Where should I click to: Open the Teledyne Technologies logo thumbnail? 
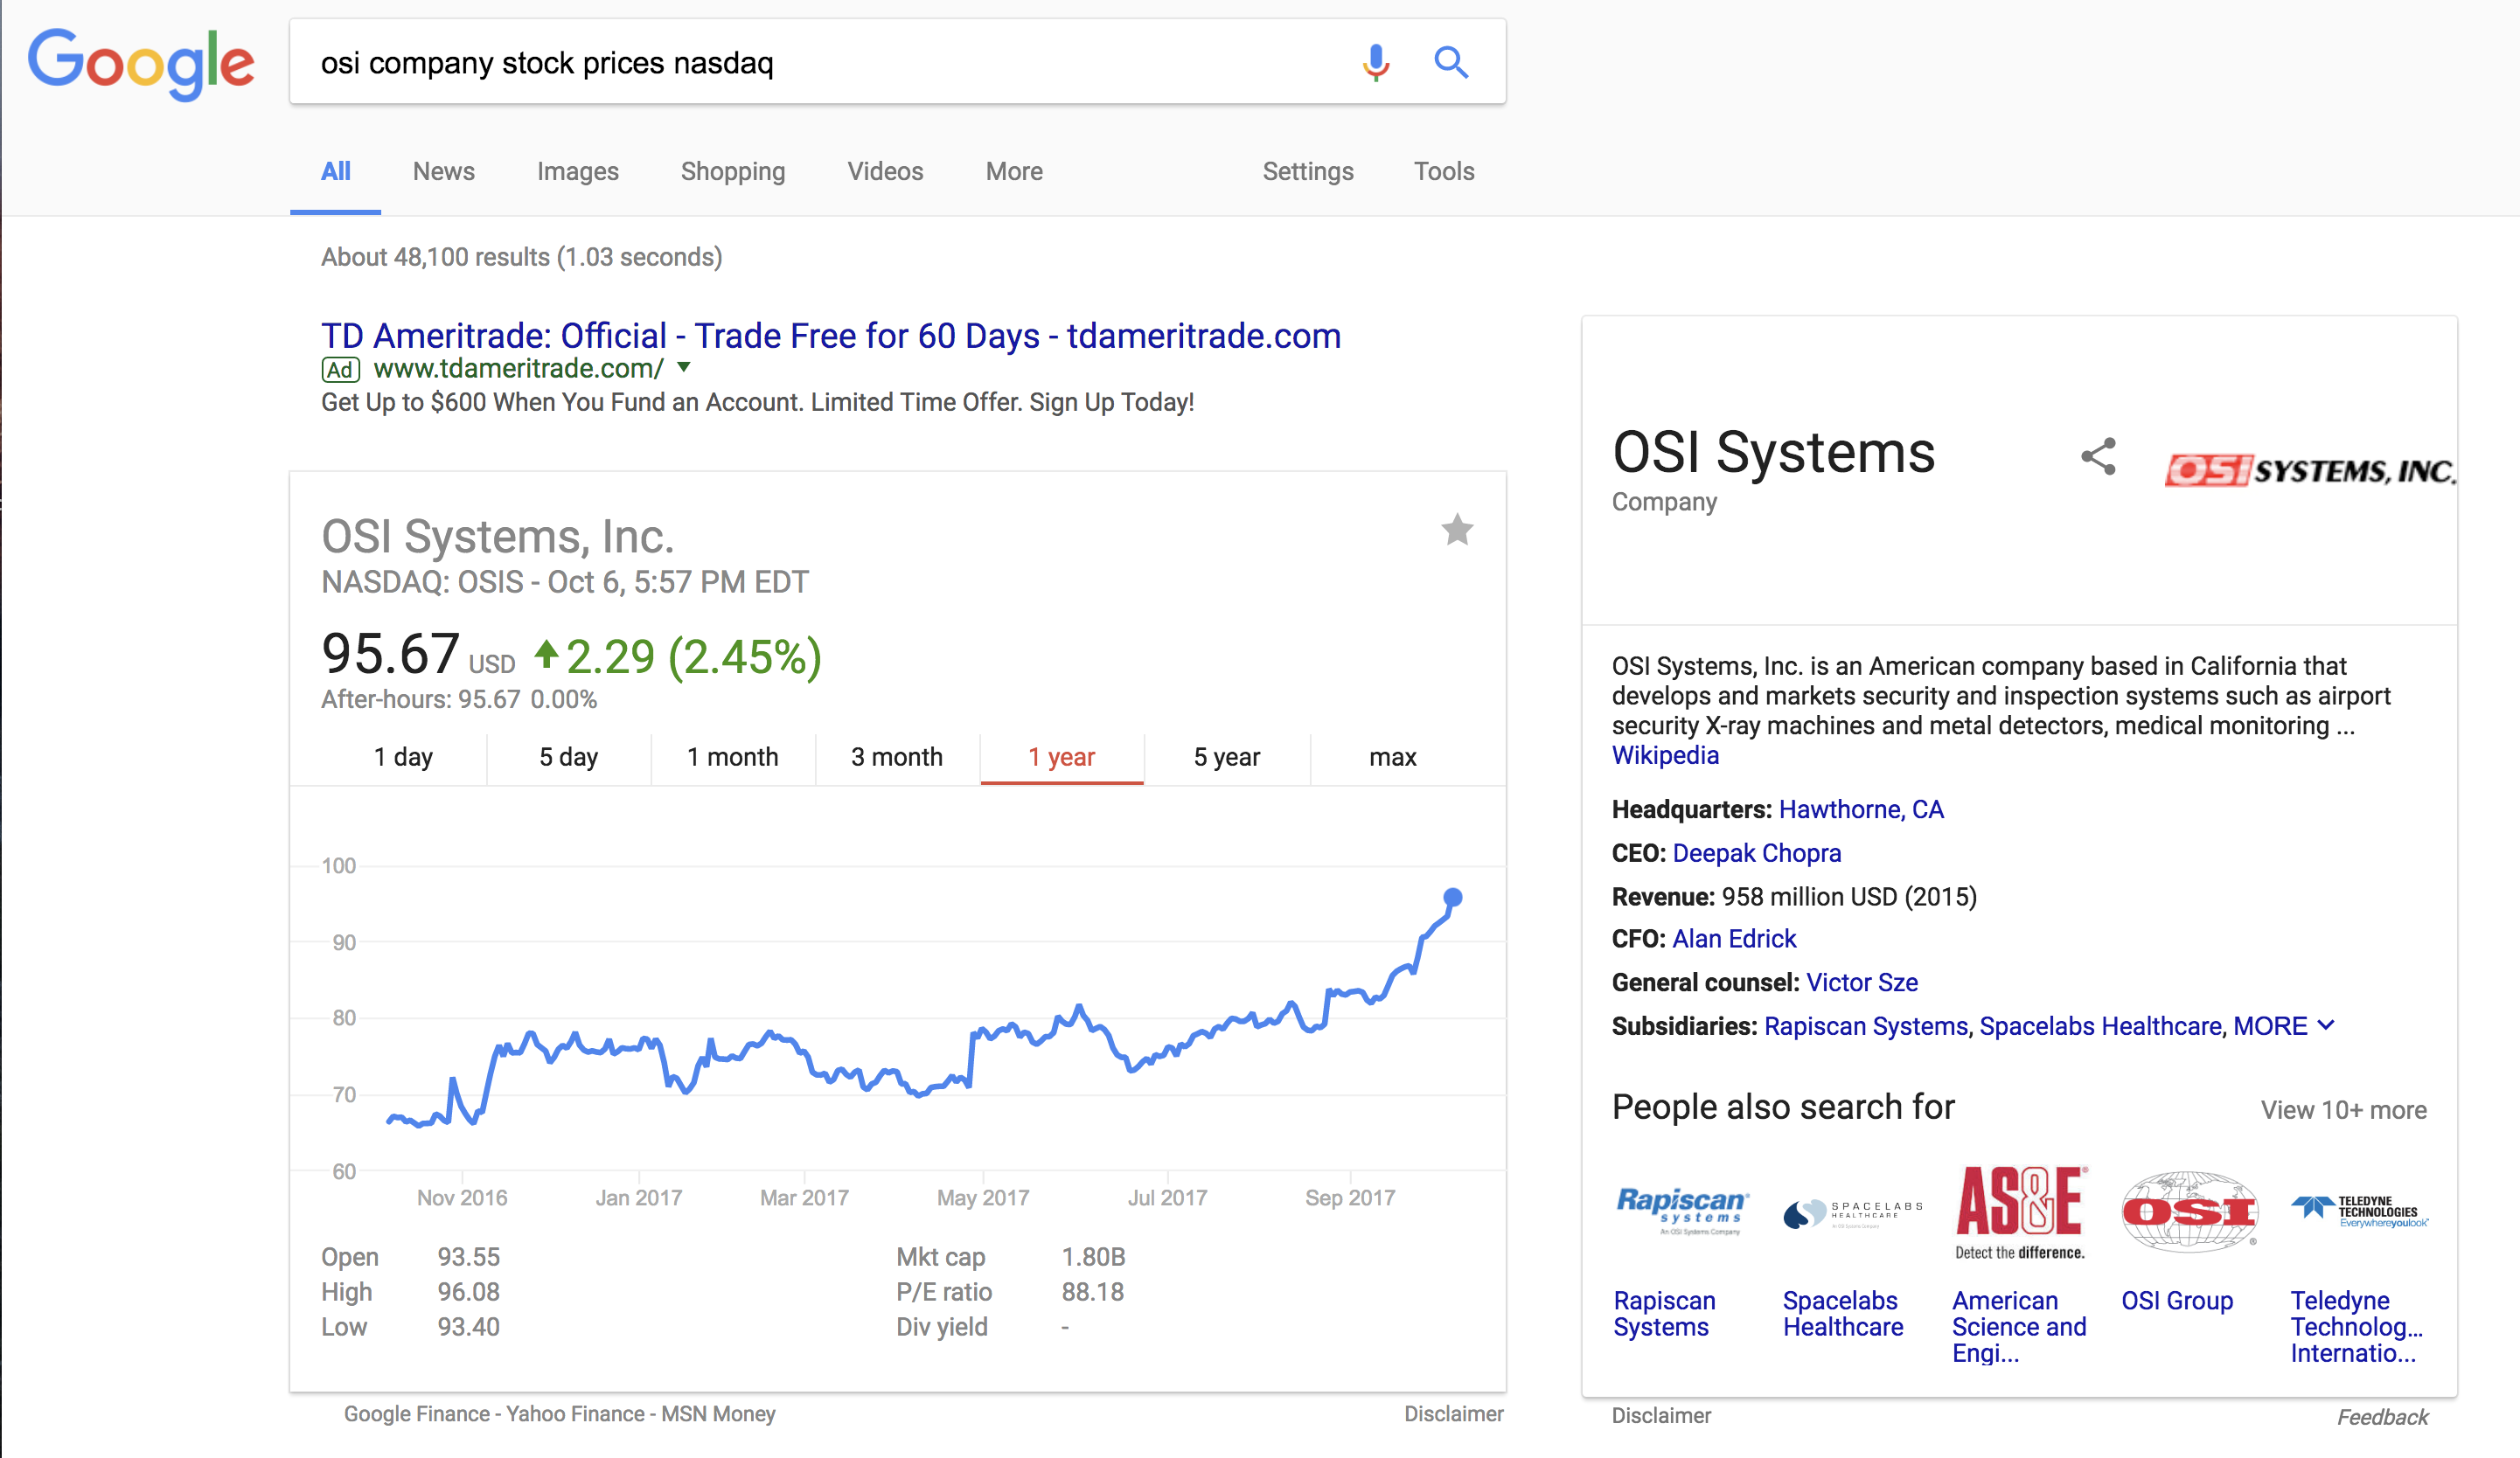(2359, 1210)
